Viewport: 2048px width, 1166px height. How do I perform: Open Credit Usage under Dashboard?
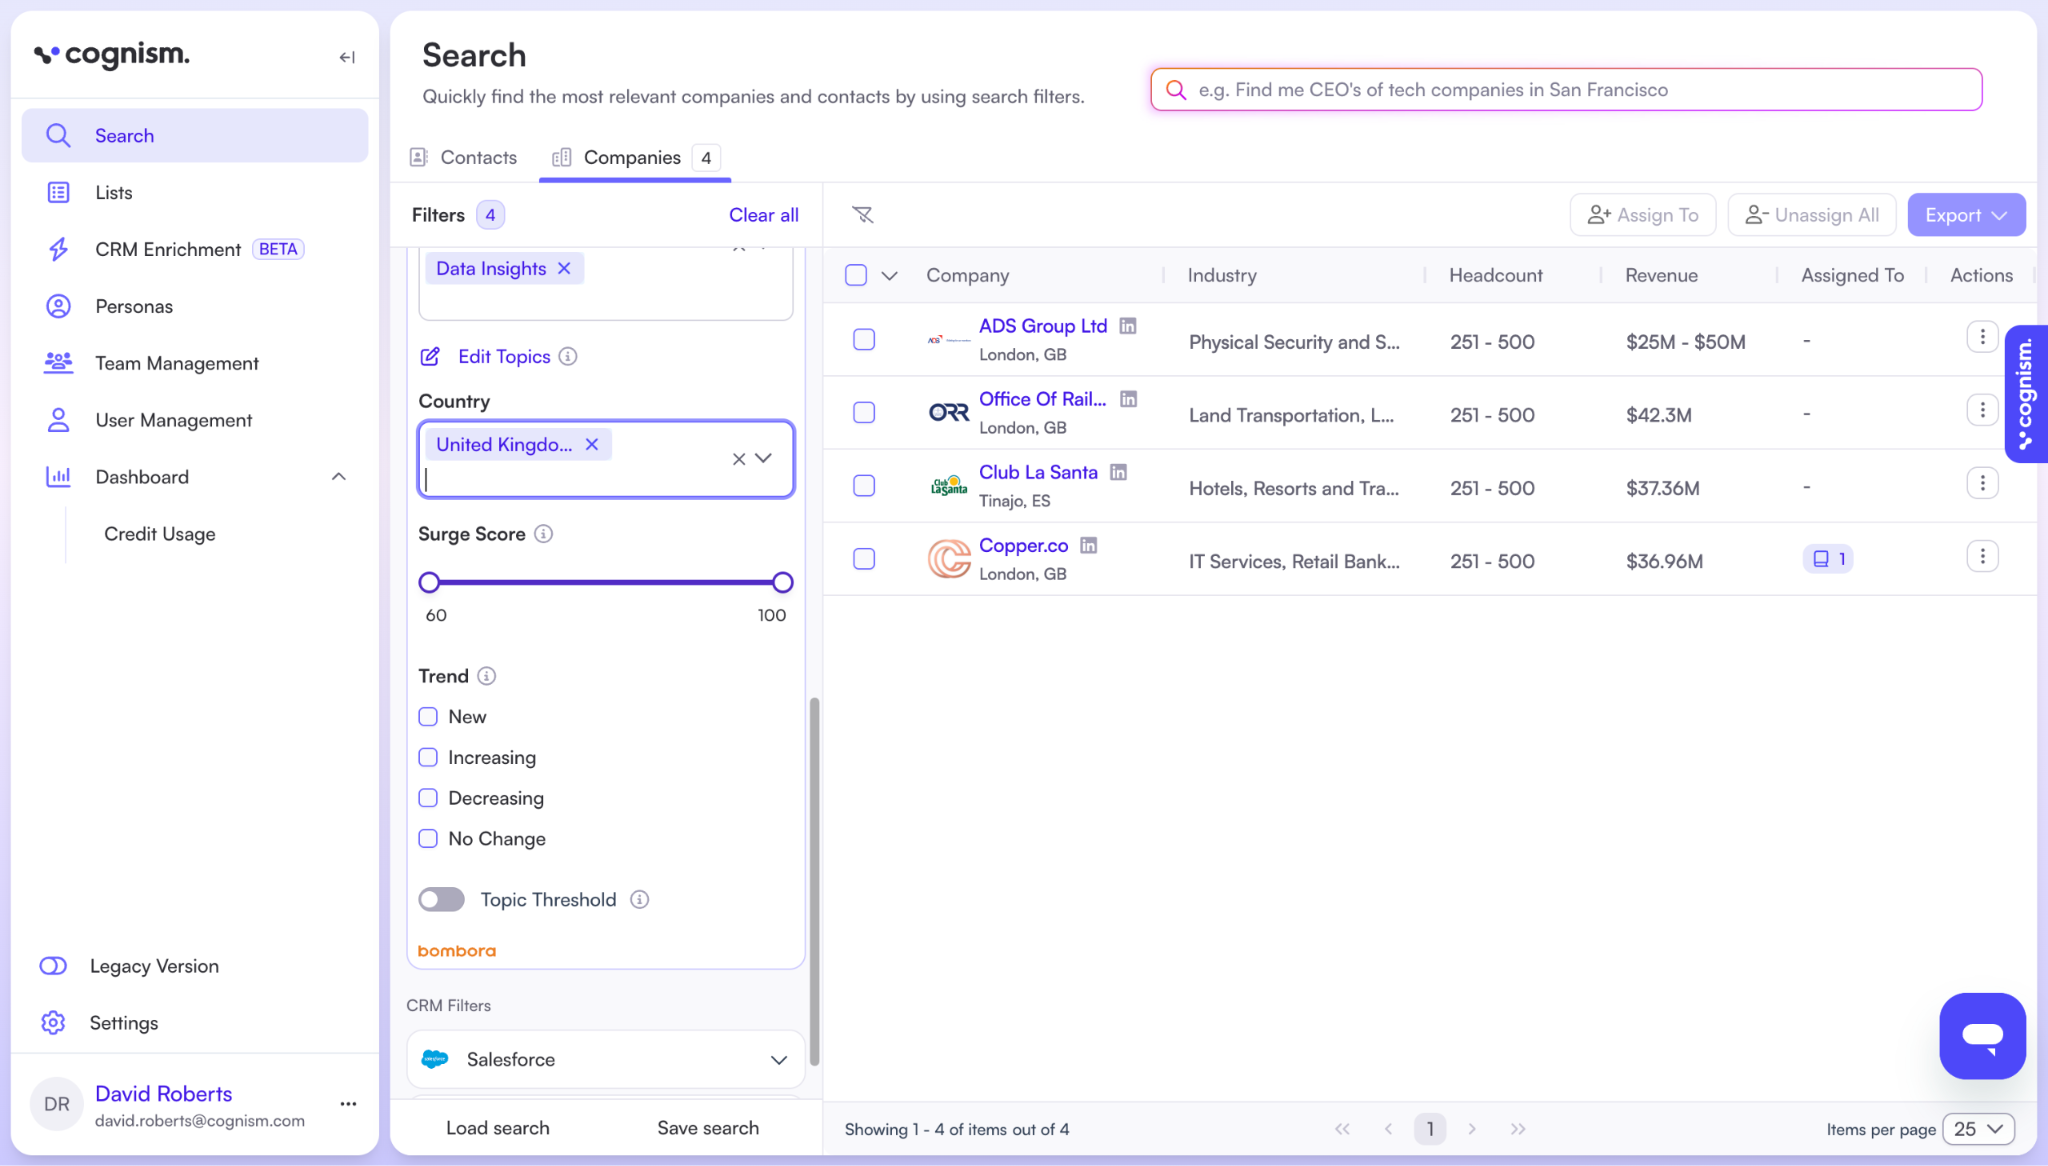160,534
